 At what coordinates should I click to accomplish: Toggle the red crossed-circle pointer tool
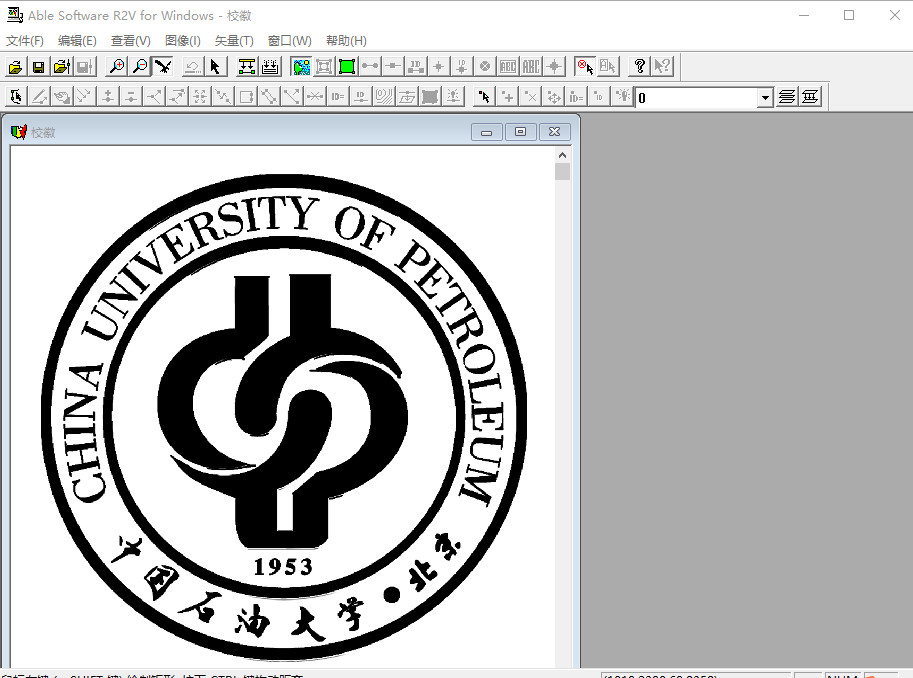[585, 67]
